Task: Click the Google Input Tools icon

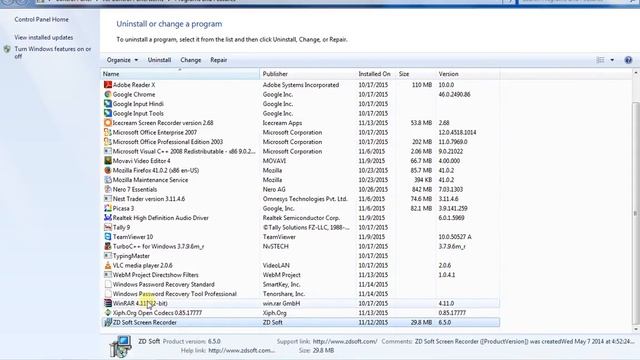Action: tap(108, 113)
